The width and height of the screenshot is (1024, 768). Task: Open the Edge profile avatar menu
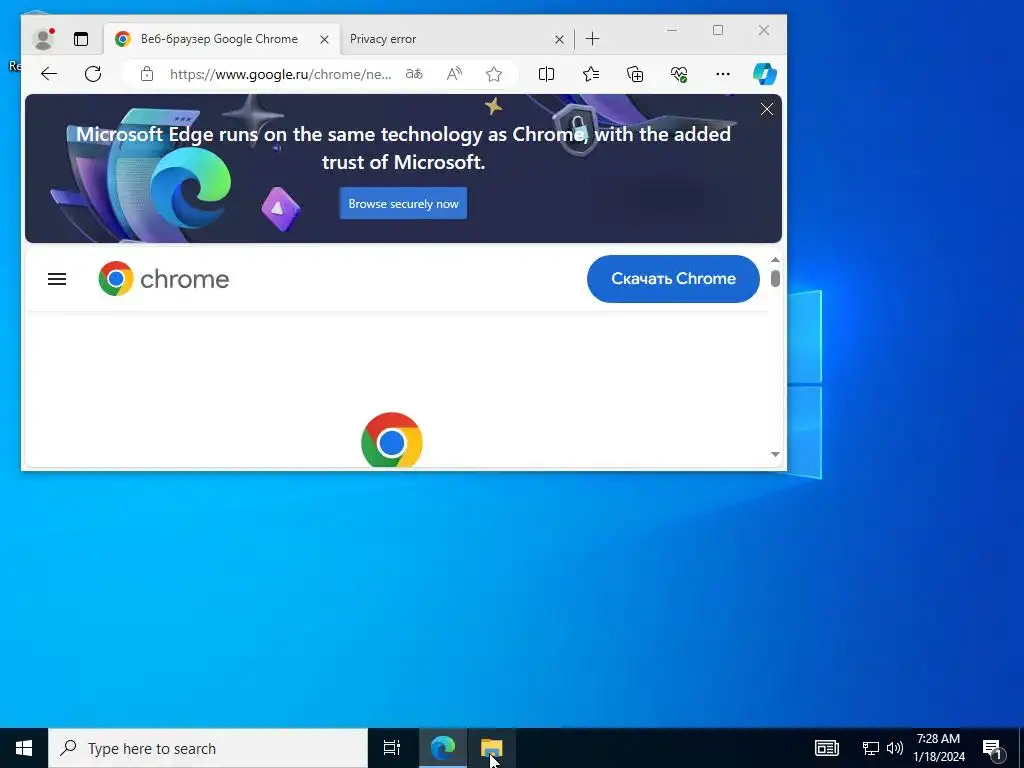(43, 39)
